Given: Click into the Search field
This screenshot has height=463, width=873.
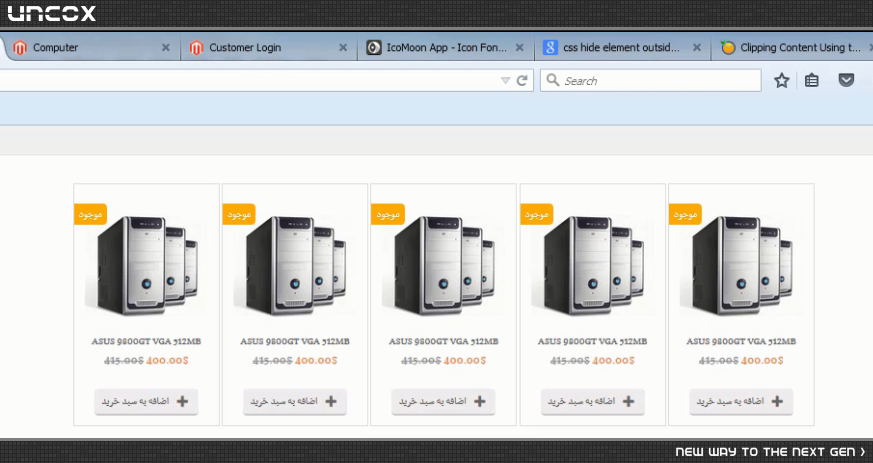Looking at the screenshot, I should pyautogui.click(x=650, y=81).
